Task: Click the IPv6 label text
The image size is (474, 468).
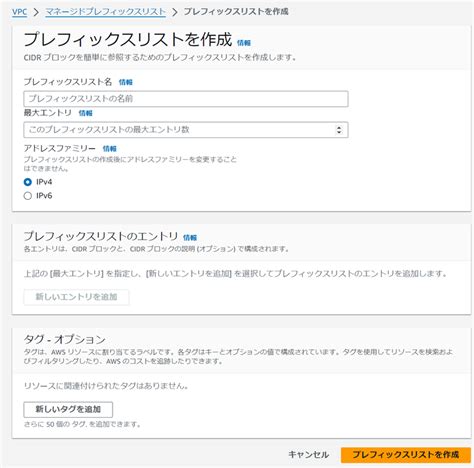Action: tap(44, 196)
